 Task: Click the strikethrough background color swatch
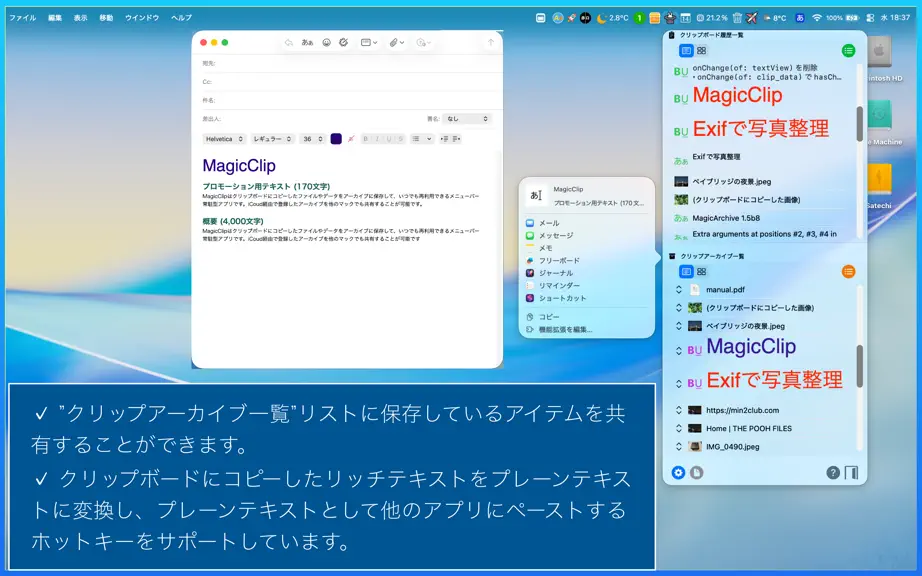pyautogui.click(x=351, y=139)
